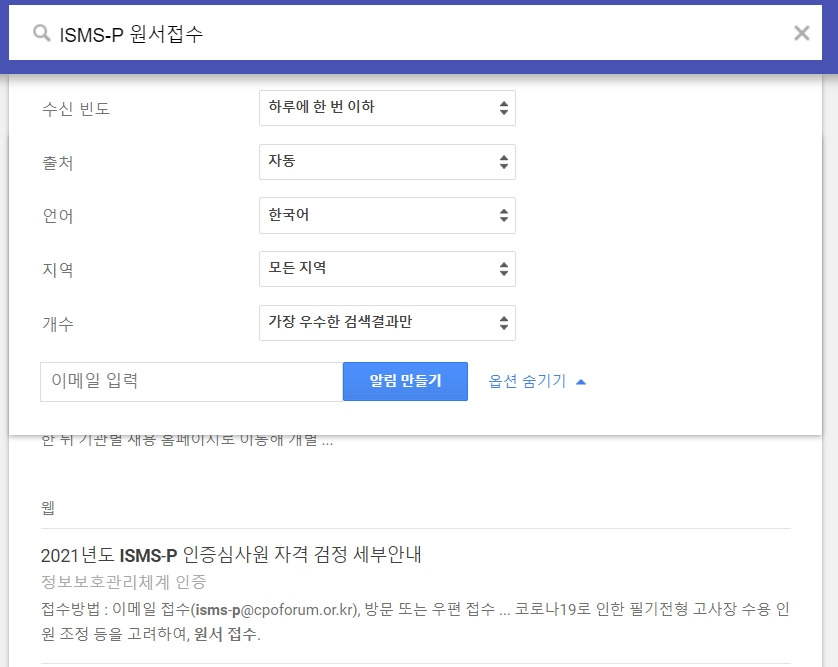Click the up/down arrows on 수신 빈도 selector

(504, 108)
